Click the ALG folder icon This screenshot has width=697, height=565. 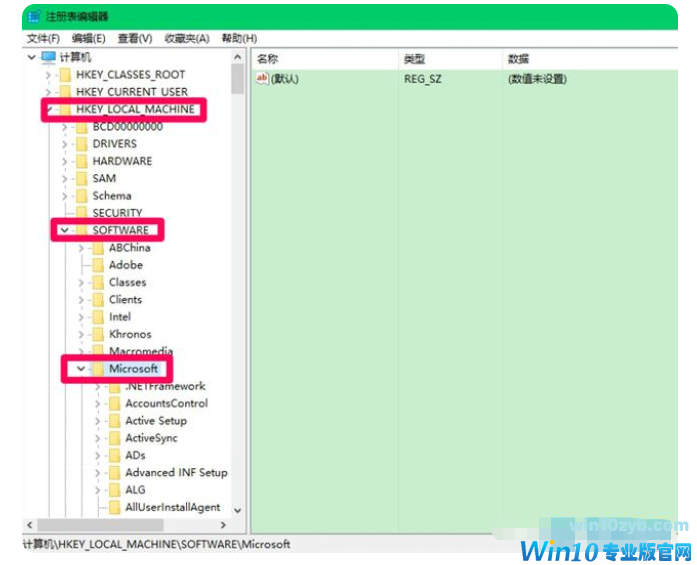(115, 490)
